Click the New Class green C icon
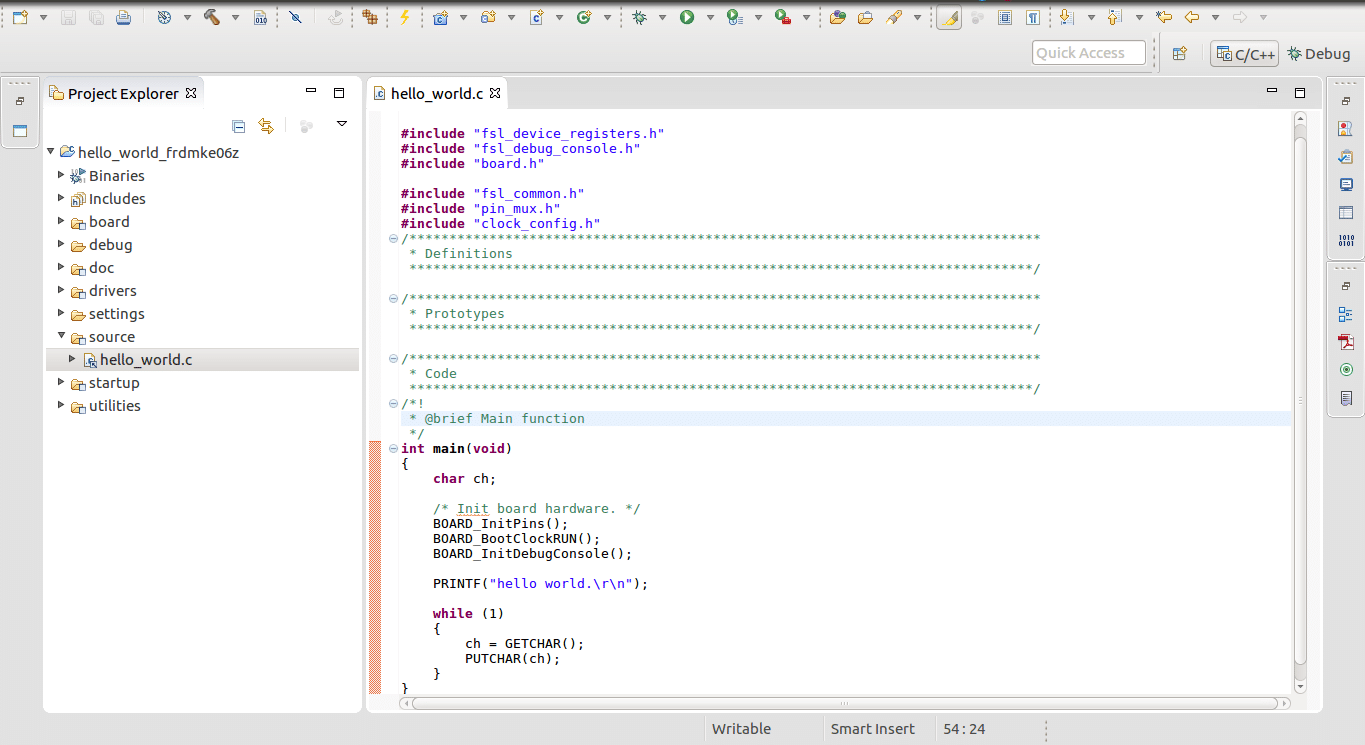The height and width of the screenshot is (745, 1365). click(x=583, y=17)
